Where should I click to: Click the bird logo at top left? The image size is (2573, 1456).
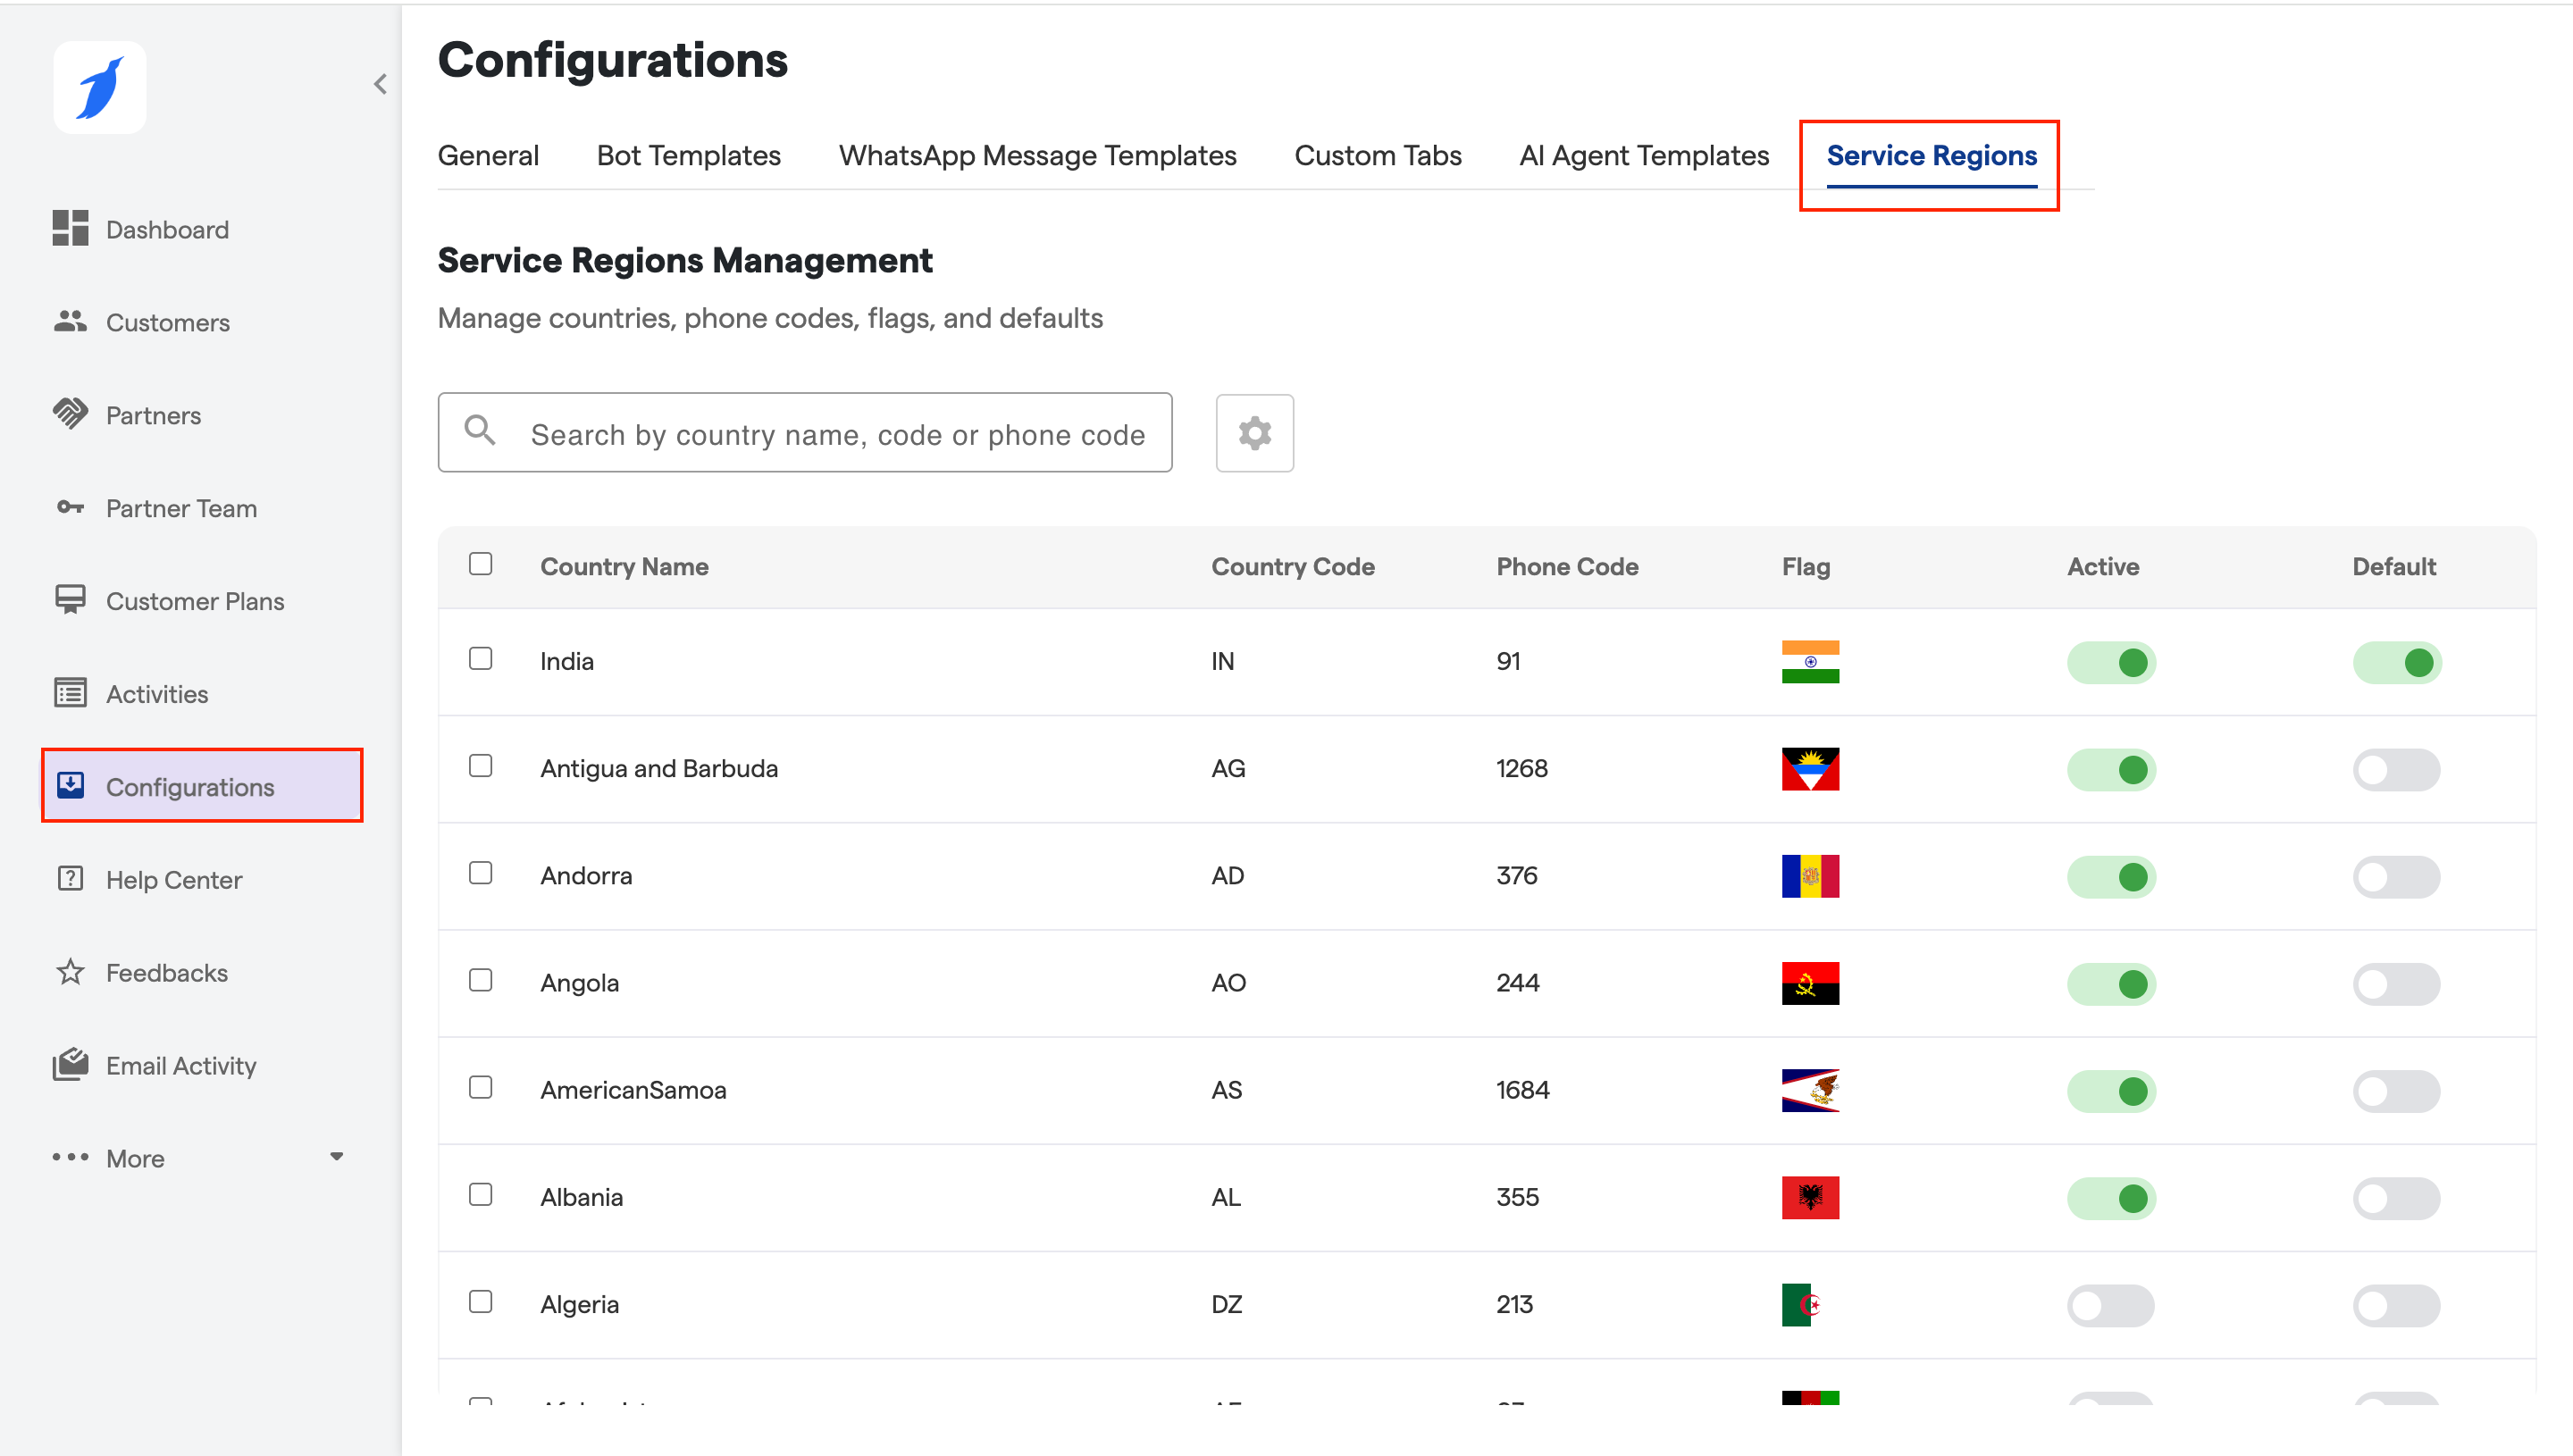pyautogui.click(x=100, y=88)
